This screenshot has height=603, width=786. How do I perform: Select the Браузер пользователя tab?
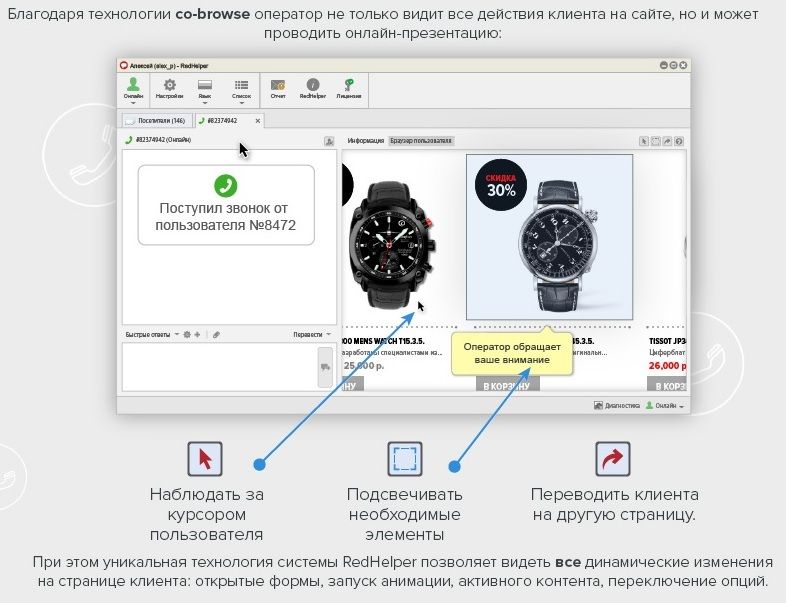pyautogui.click(x=421, y=141)
